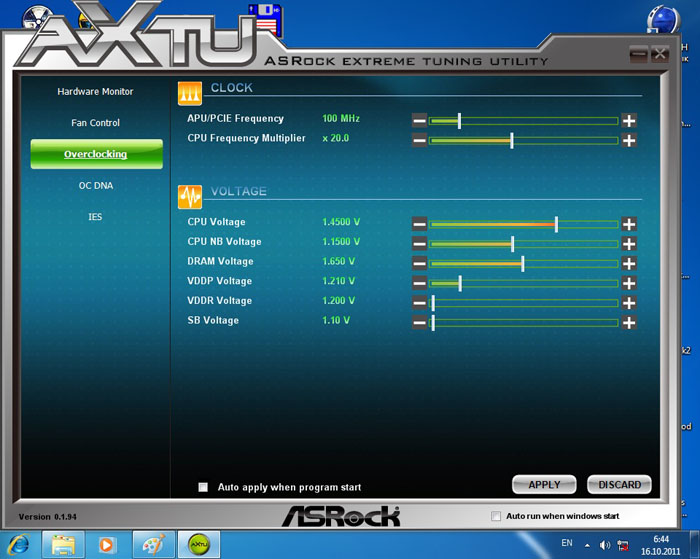Click the SB Voltage slider handle

(x=433, y=322)
